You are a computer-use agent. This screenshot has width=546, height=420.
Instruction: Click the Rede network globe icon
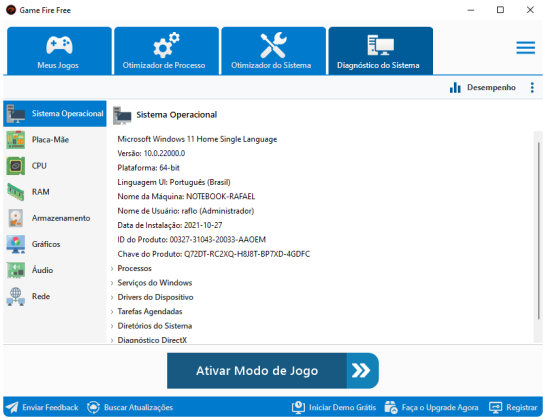(x=16, y=296)
